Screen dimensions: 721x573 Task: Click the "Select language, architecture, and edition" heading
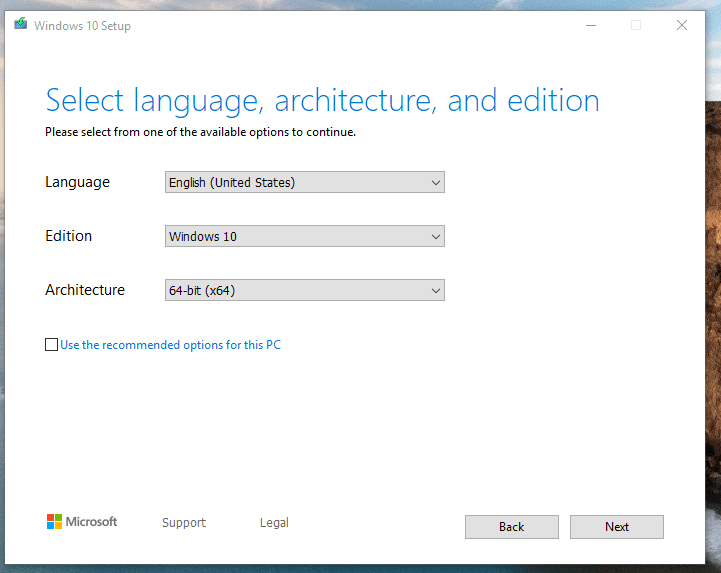[322, 100]
